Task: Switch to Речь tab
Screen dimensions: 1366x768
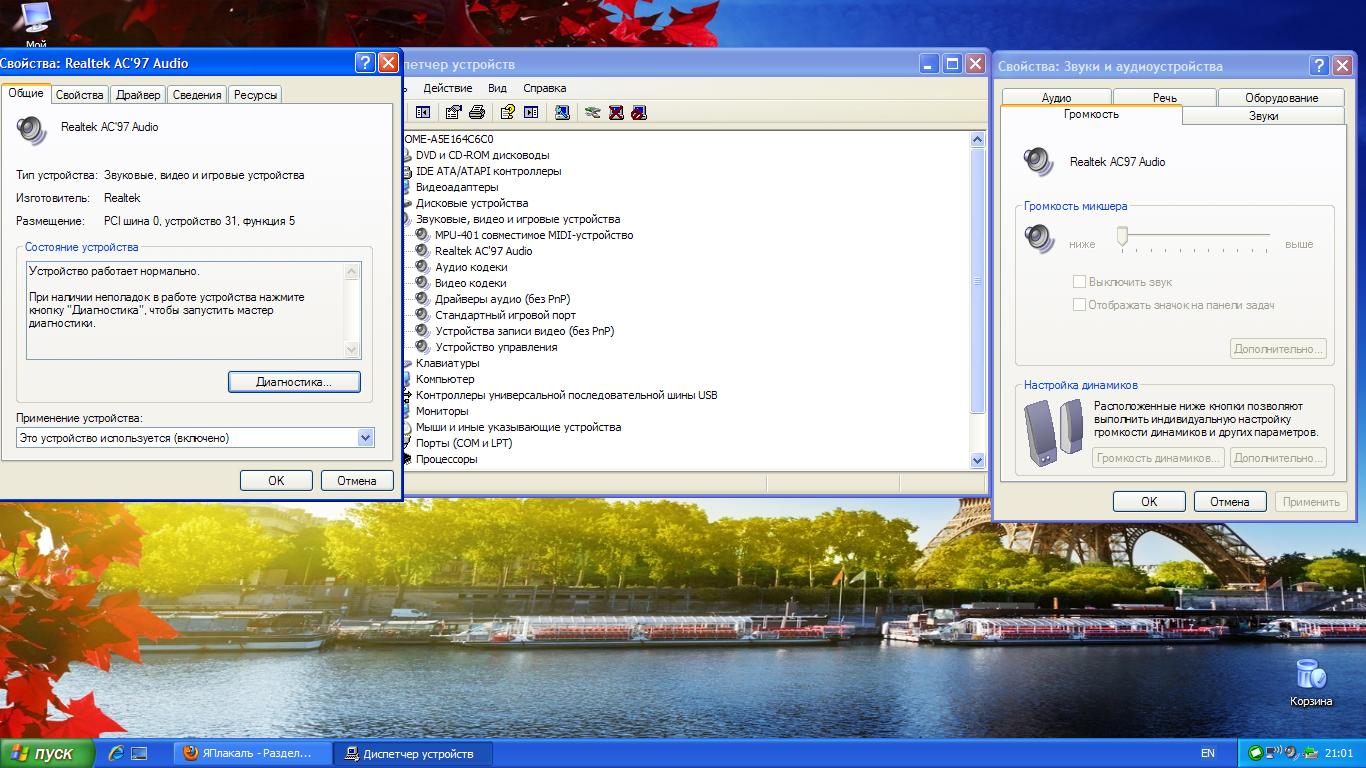Action: 1165,98
